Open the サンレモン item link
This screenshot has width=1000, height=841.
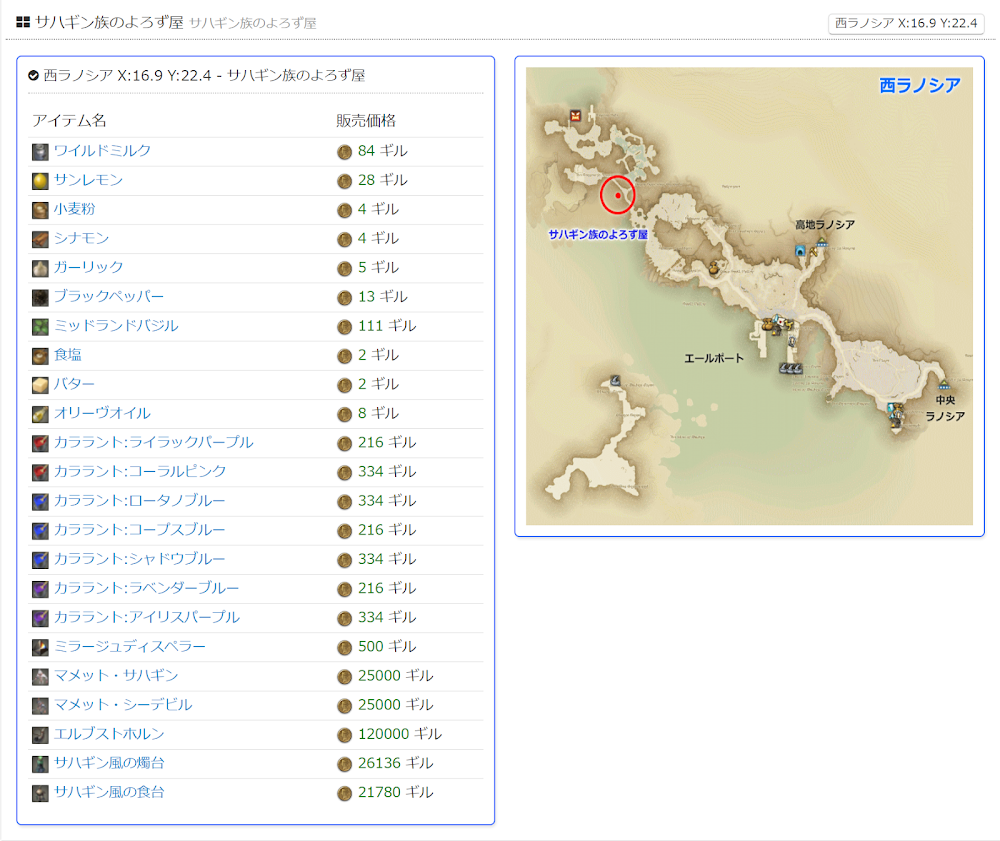[88, 180]
